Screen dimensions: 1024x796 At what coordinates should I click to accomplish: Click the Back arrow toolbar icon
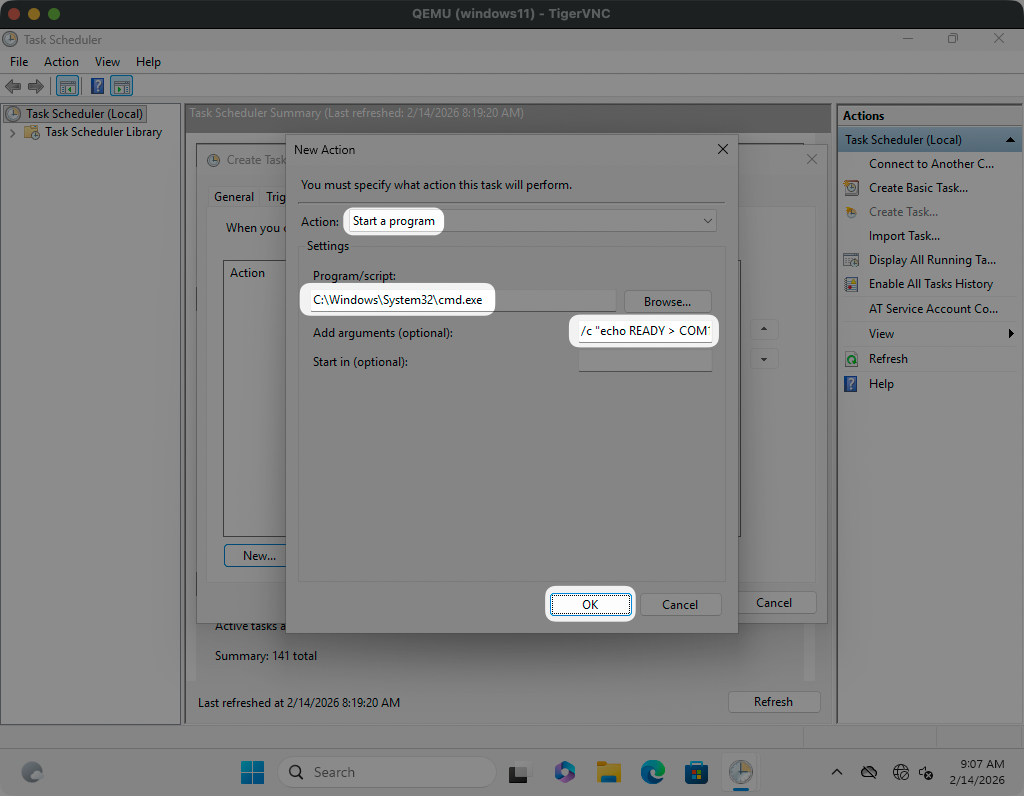(x=13, y=87)
